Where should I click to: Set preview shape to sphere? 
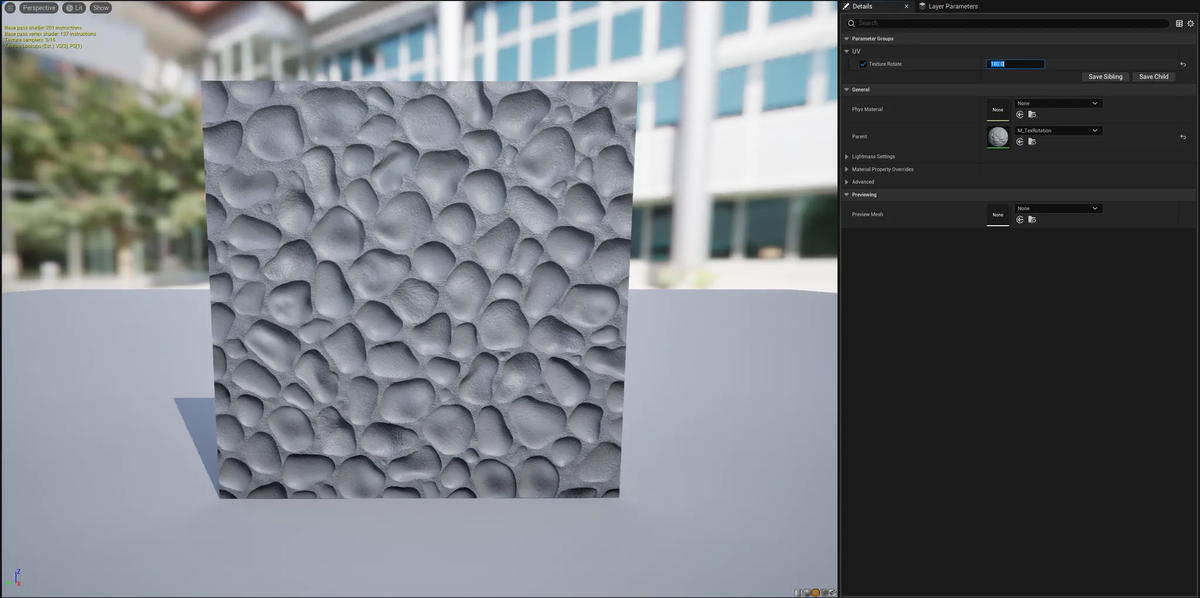(807, 592)
